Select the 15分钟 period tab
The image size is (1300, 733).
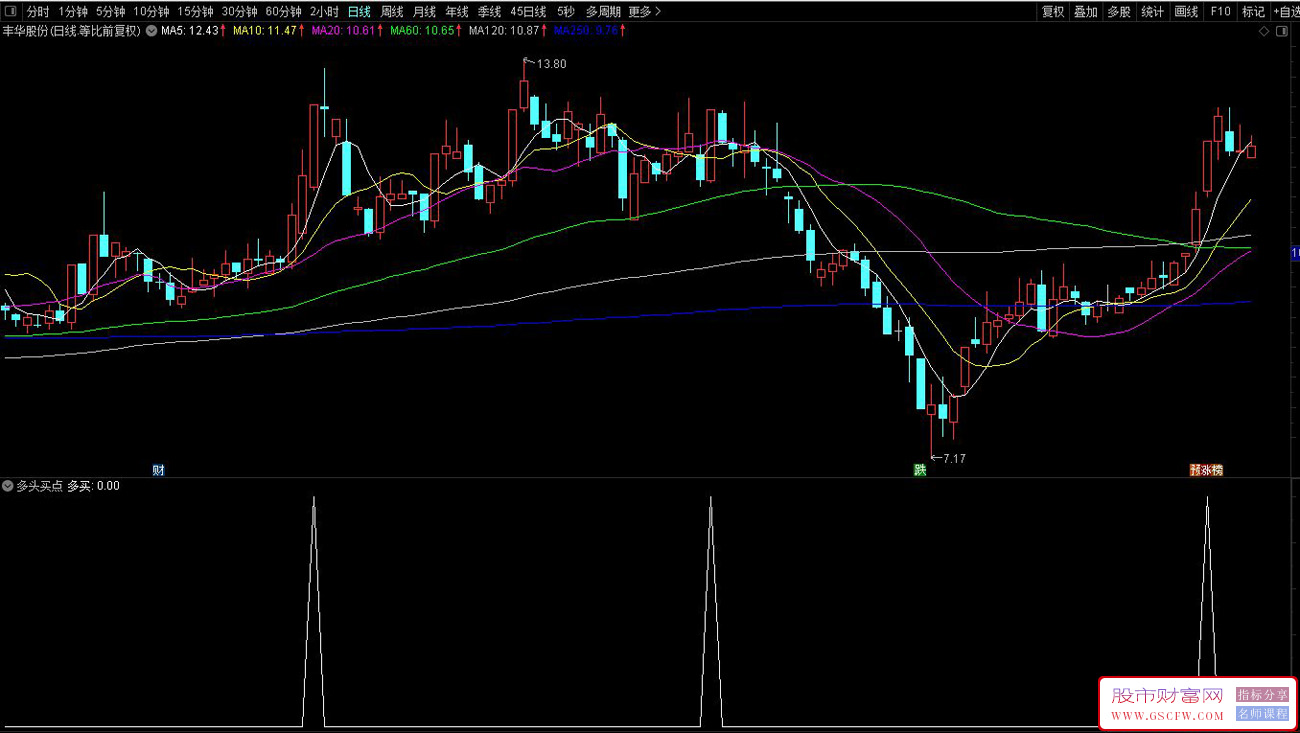tap(195, 12)
